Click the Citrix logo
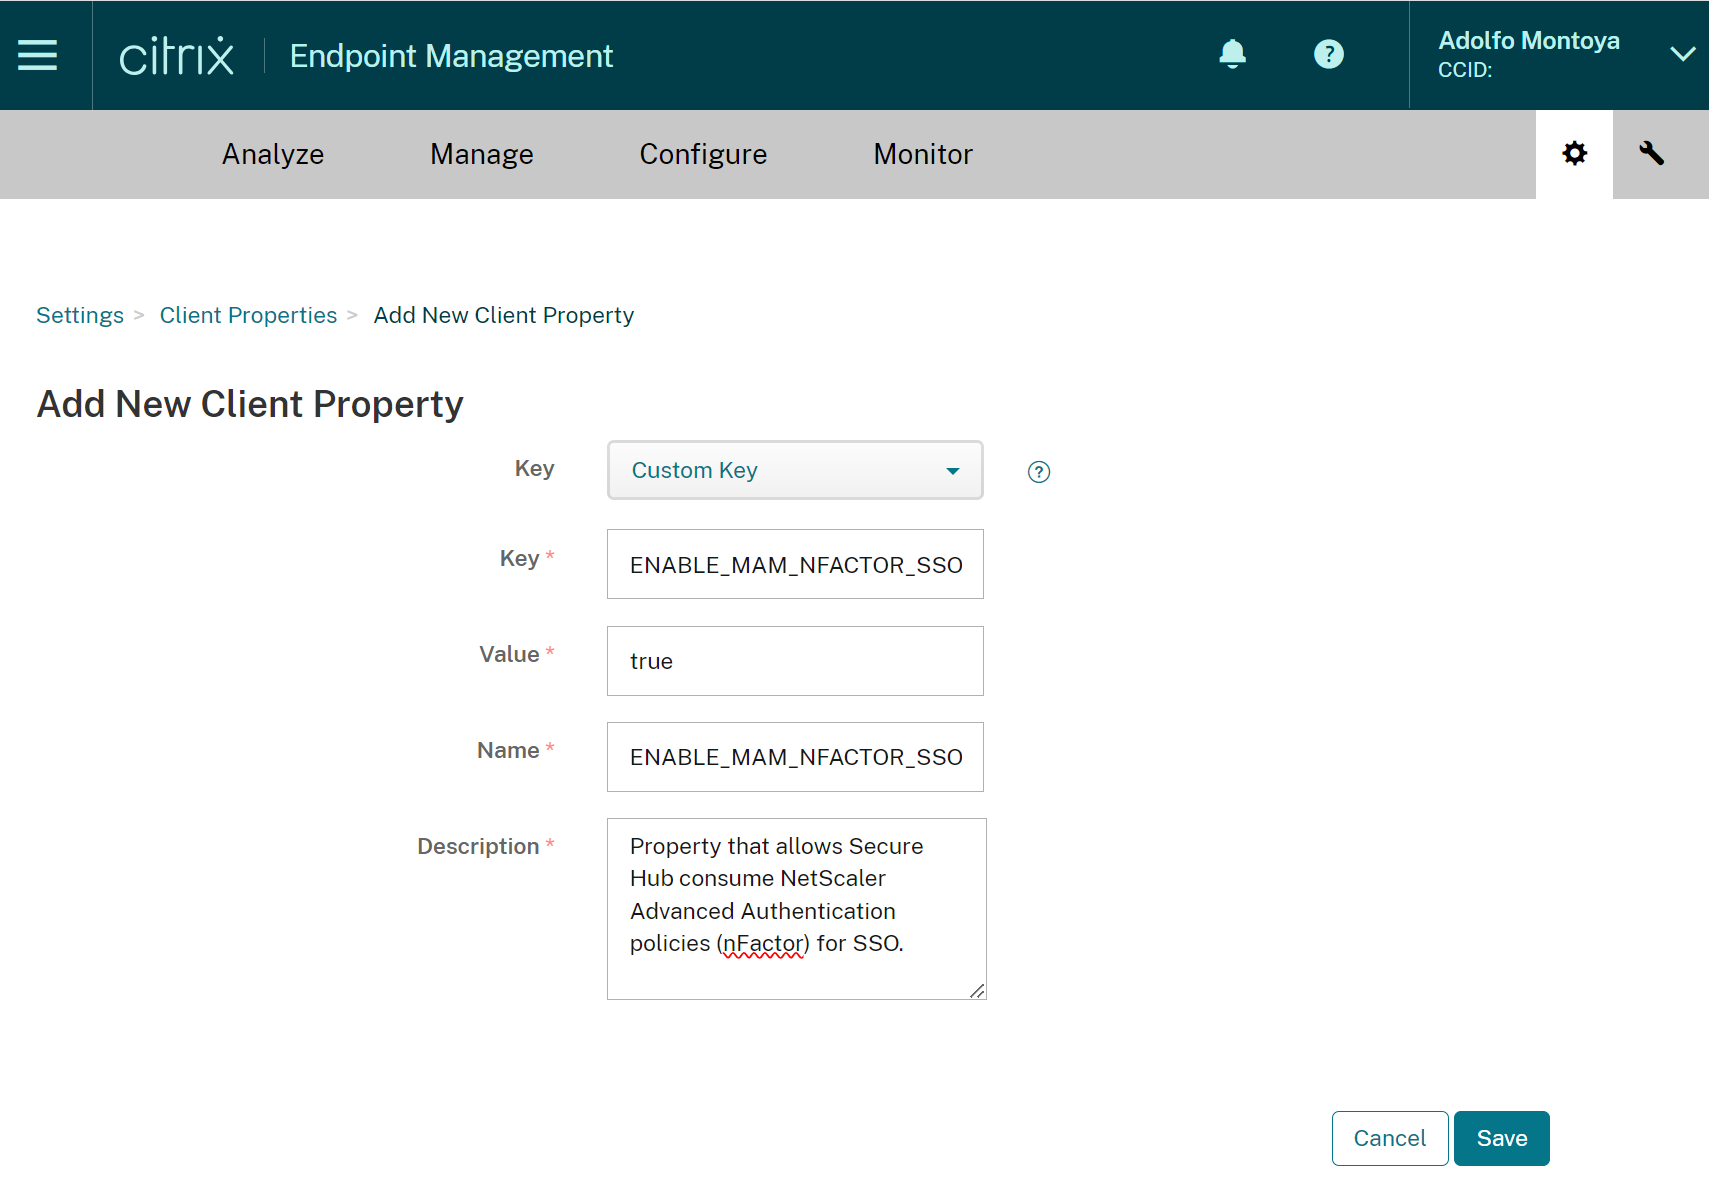The width and height of the screenshot is (1709, 1183). click(x=176, y=56)
